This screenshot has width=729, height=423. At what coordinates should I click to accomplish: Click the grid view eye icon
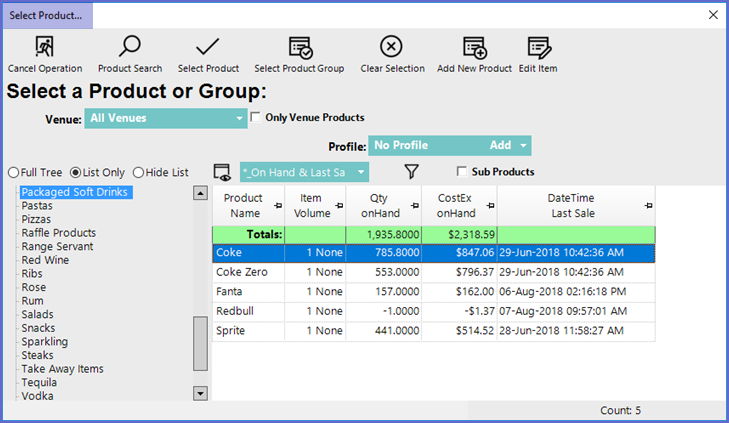click(x=223, y=172)
